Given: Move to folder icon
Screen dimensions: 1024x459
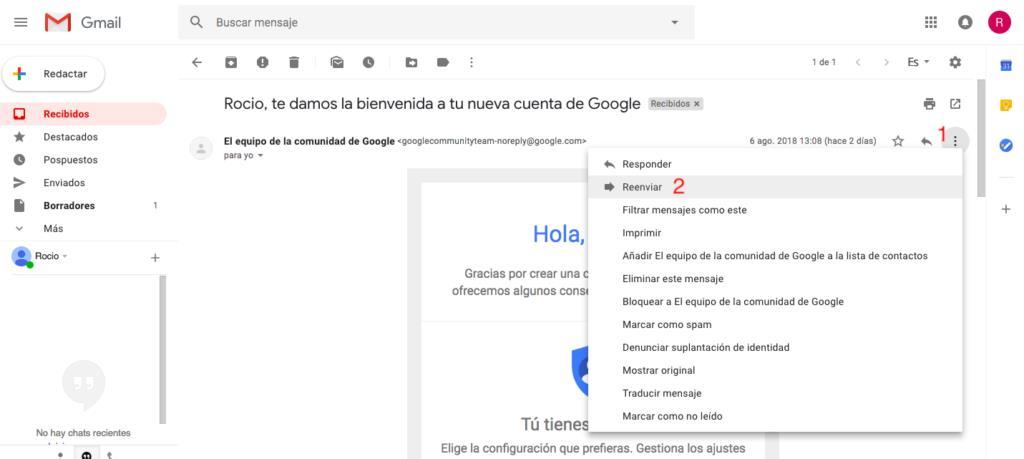Looking at the screenshot, I should click(411, 63).
